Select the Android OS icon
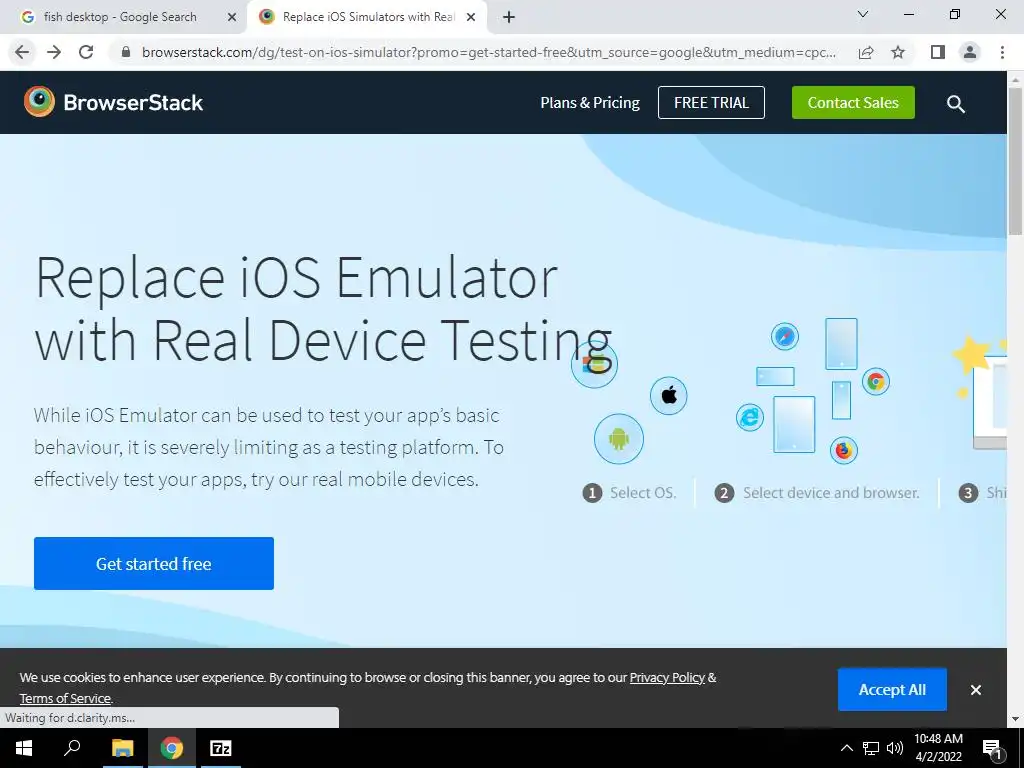Screen dimensions: 1024x768 (x=618, y=439)
